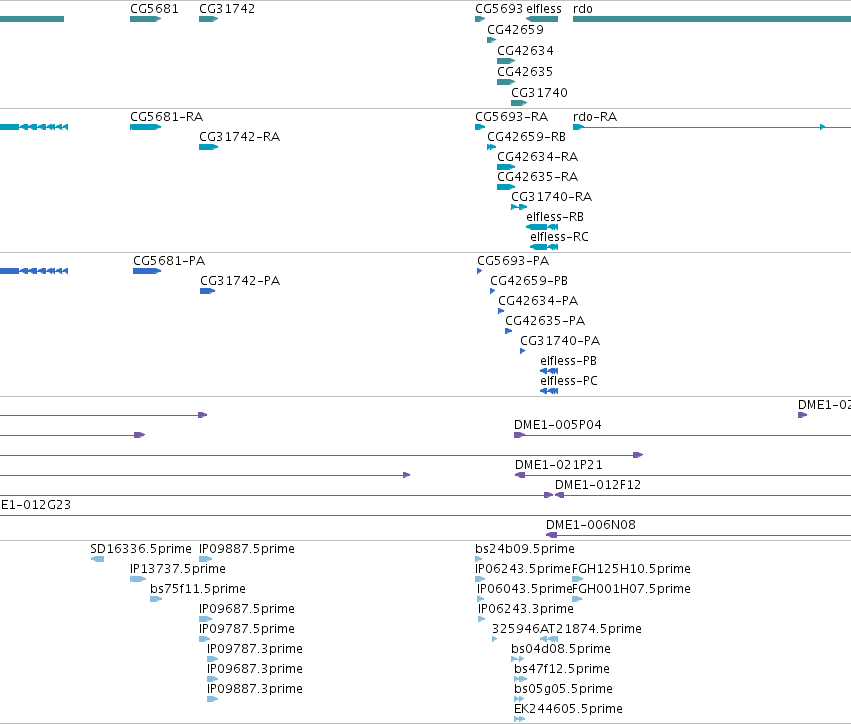
Task: Click the CG31742-PA protein label
Action: (x=240, y=281)
